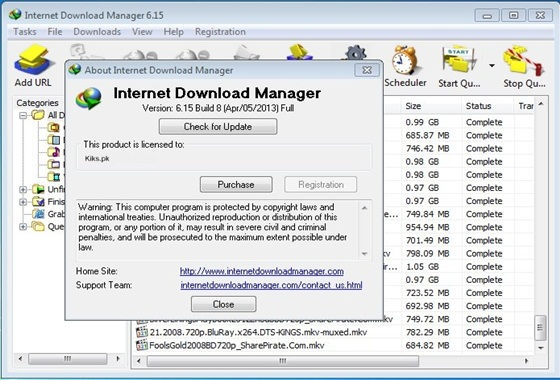Select the Unfinished folder icon
560x380 pixels.
point(38,189)
